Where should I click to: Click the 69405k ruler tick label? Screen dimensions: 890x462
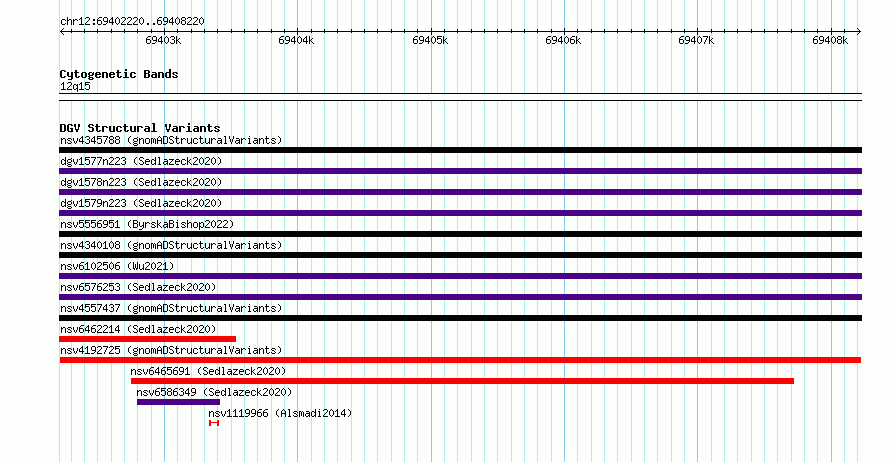[430, 40]
